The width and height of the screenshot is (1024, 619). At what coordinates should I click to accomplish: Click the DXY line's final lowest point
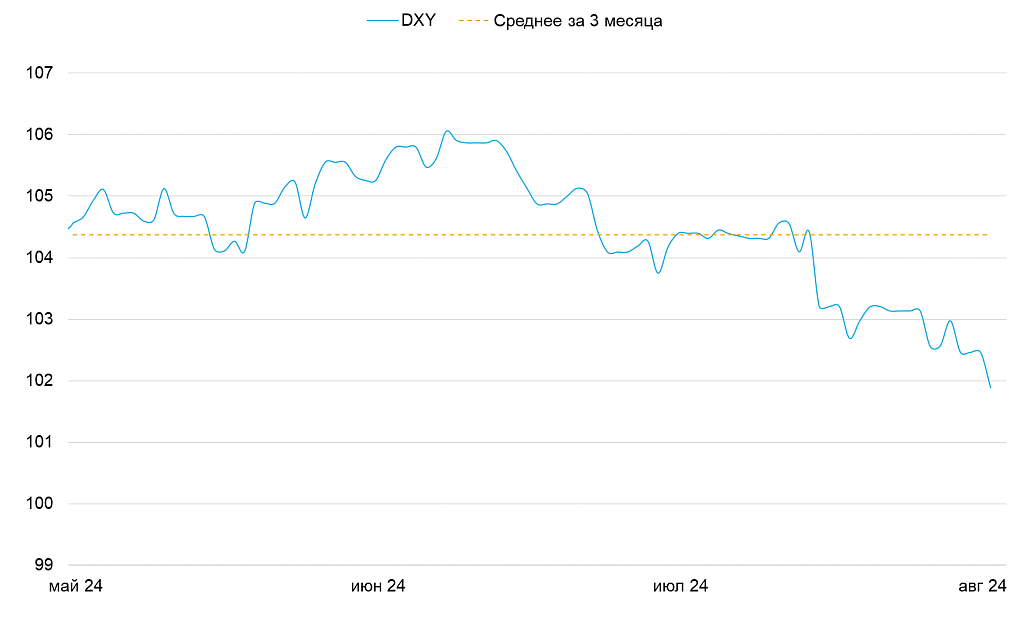[990, 388]
